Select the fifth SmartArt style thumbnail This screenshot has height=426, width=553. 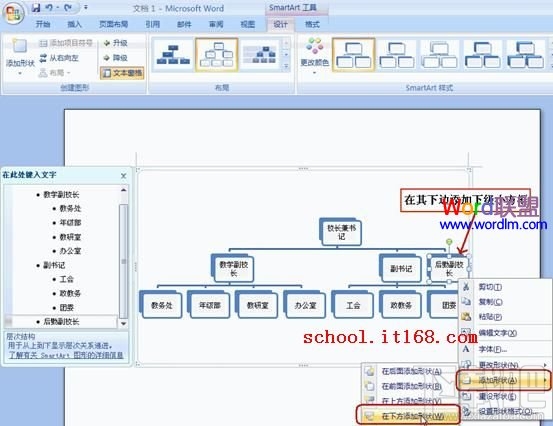526,55
